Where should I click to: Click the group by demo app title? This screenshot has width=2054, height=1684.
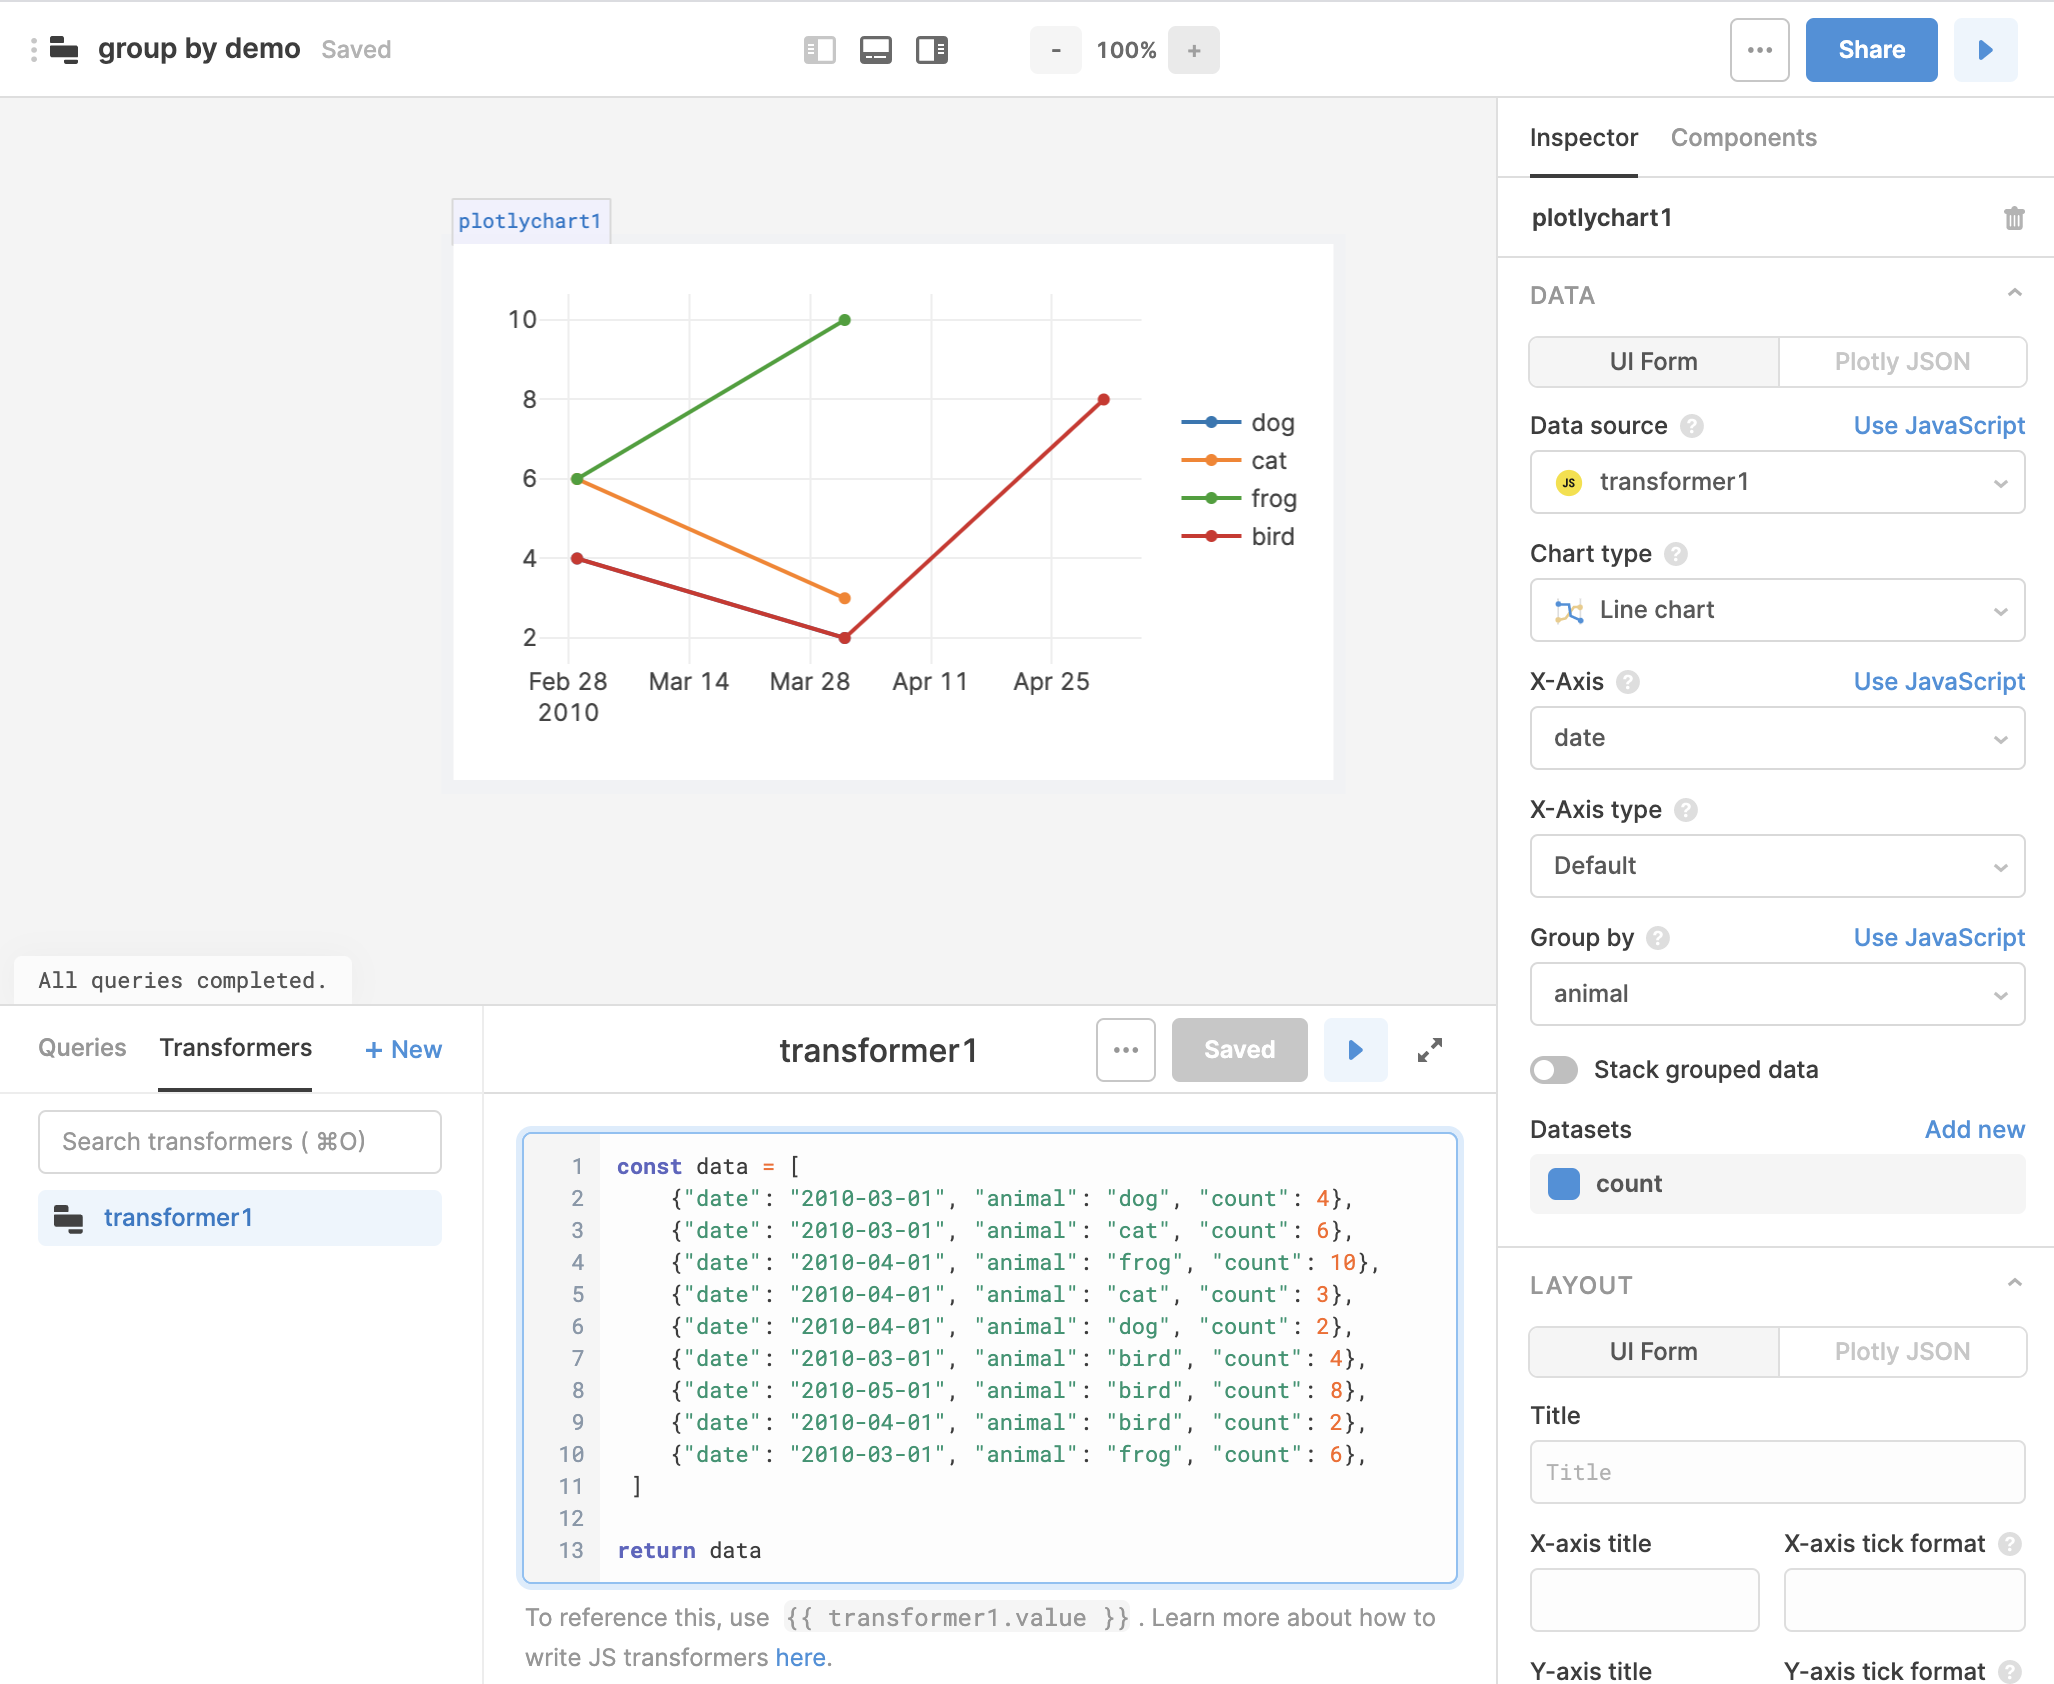click(x=199, y=49)
